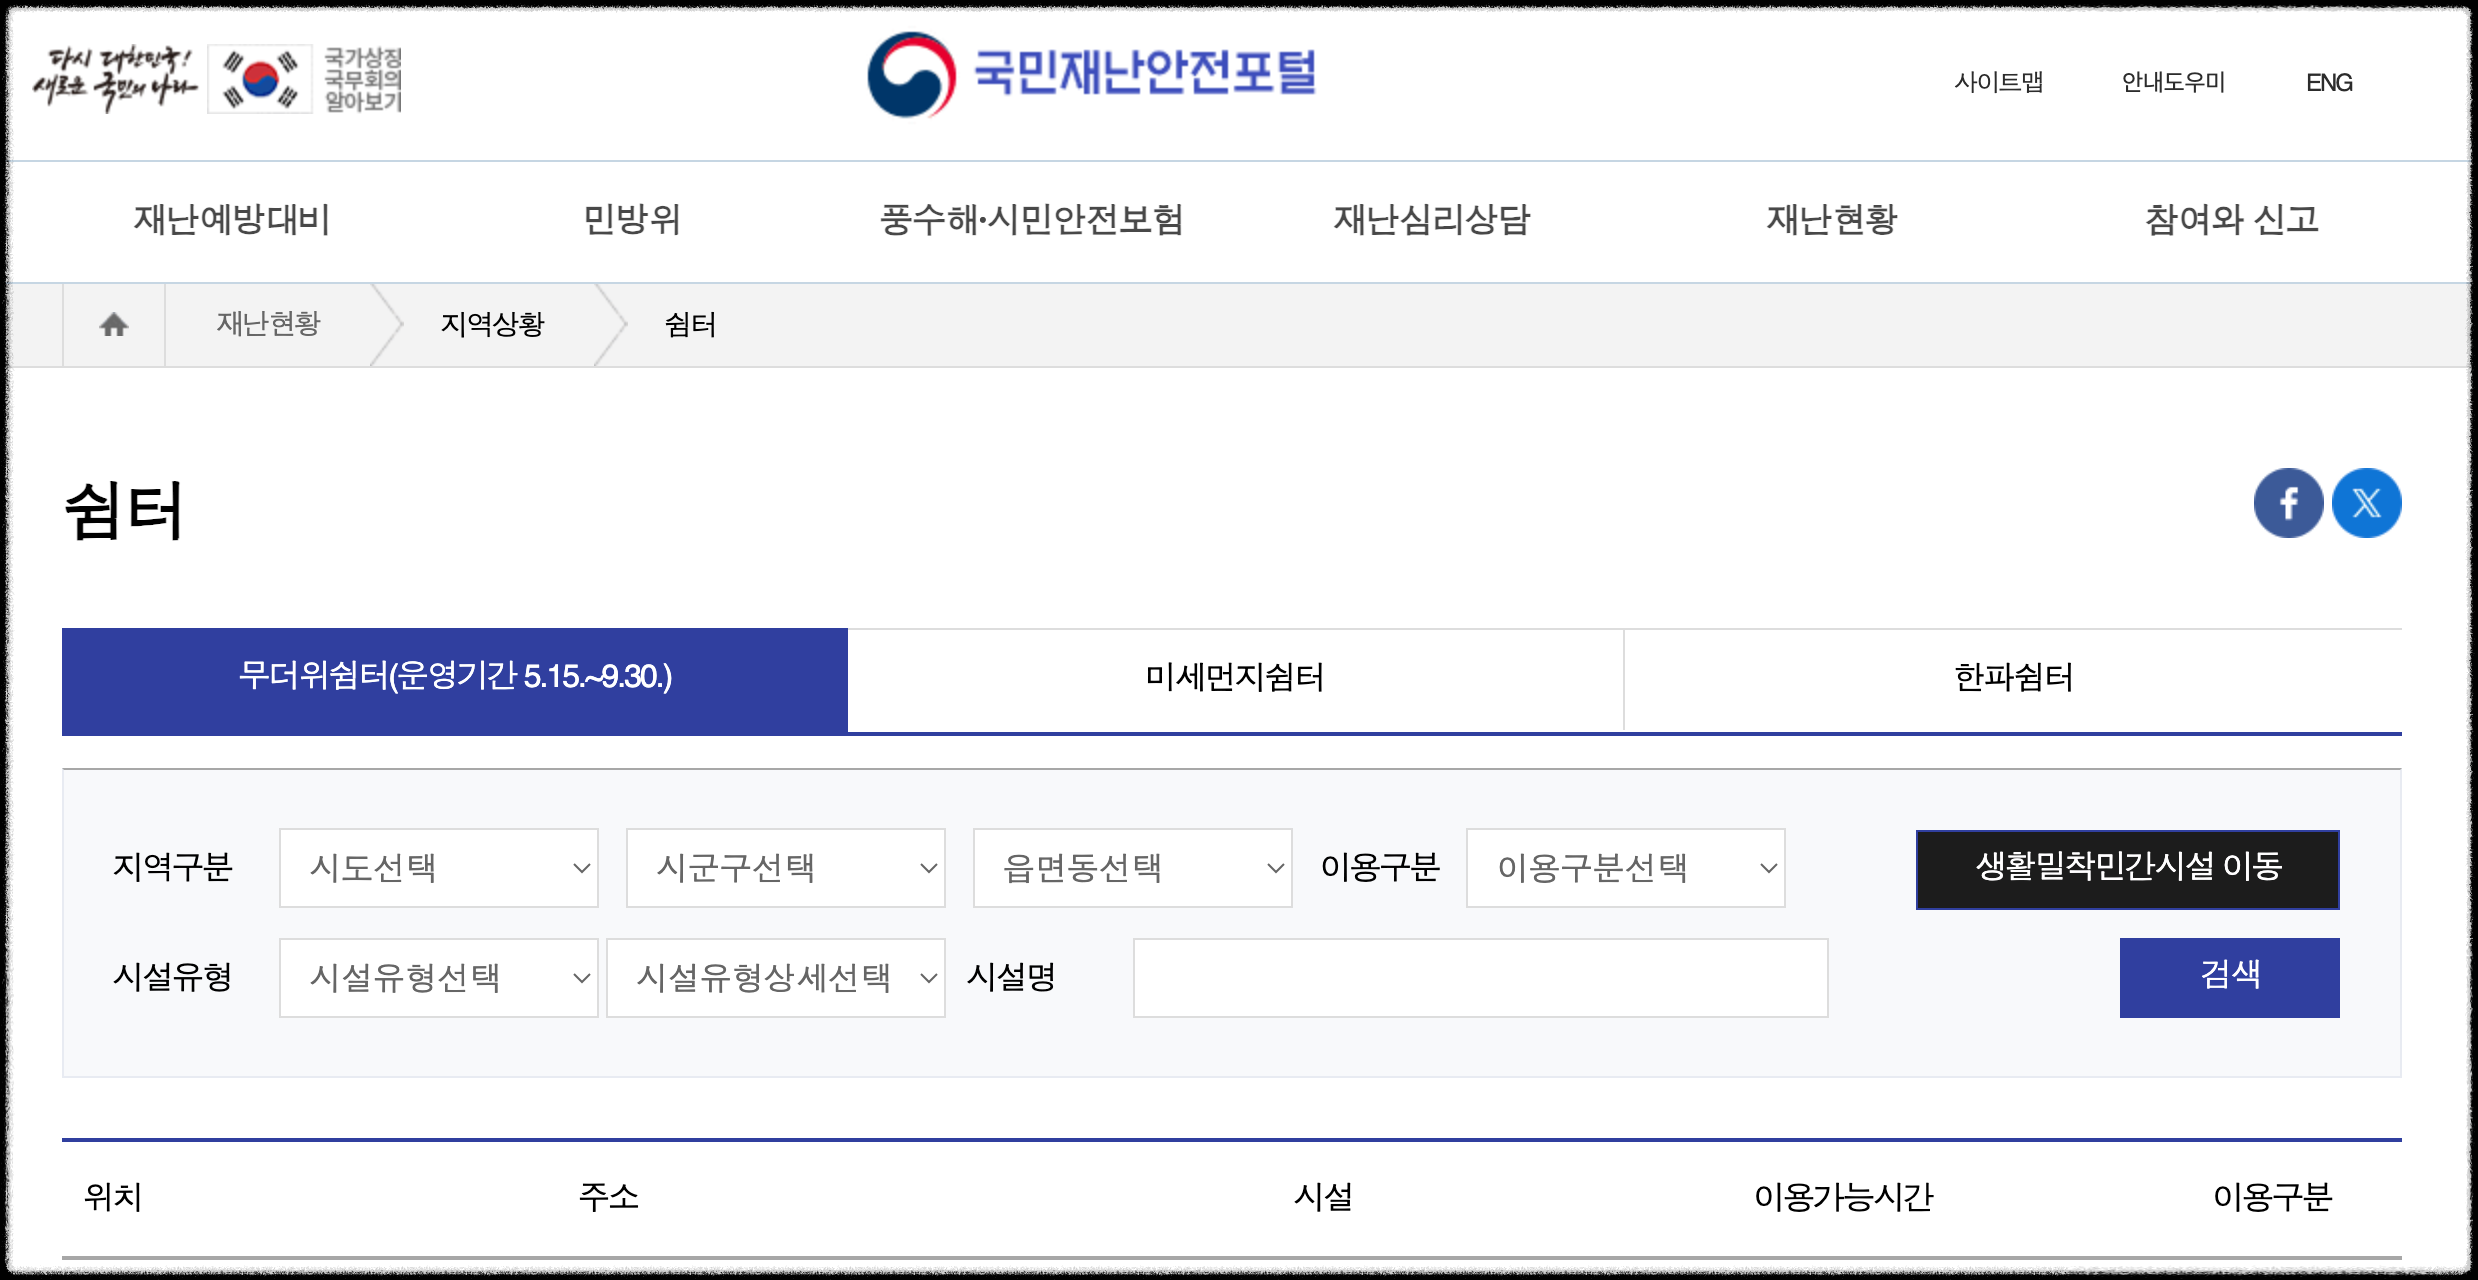Click the 시설명 text input field
Viewport: 2478px width, 1280px height.
coord(1480,978)
